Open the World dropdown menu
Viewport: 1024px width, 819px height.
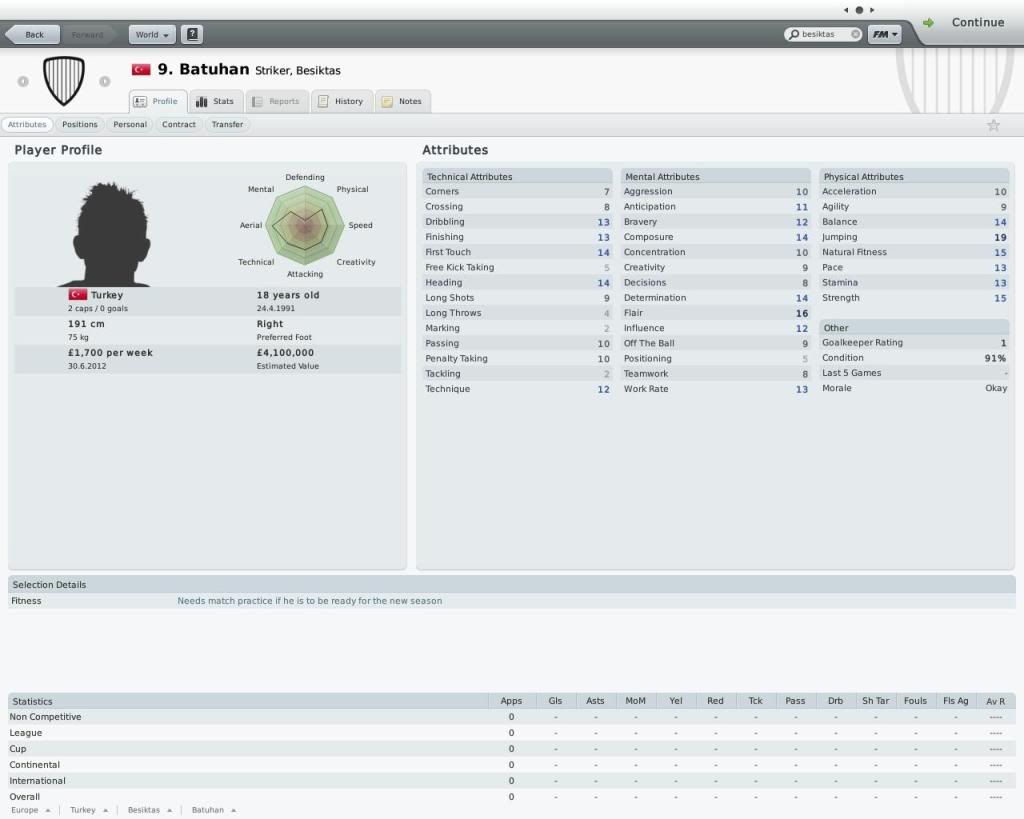point(152,35)
